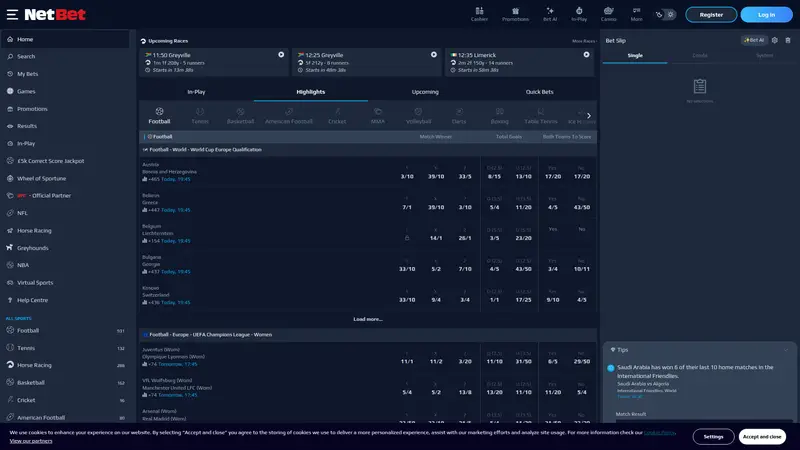Select American Football in sports strip
The image size is (800, 450).
[x=289, y=116]
